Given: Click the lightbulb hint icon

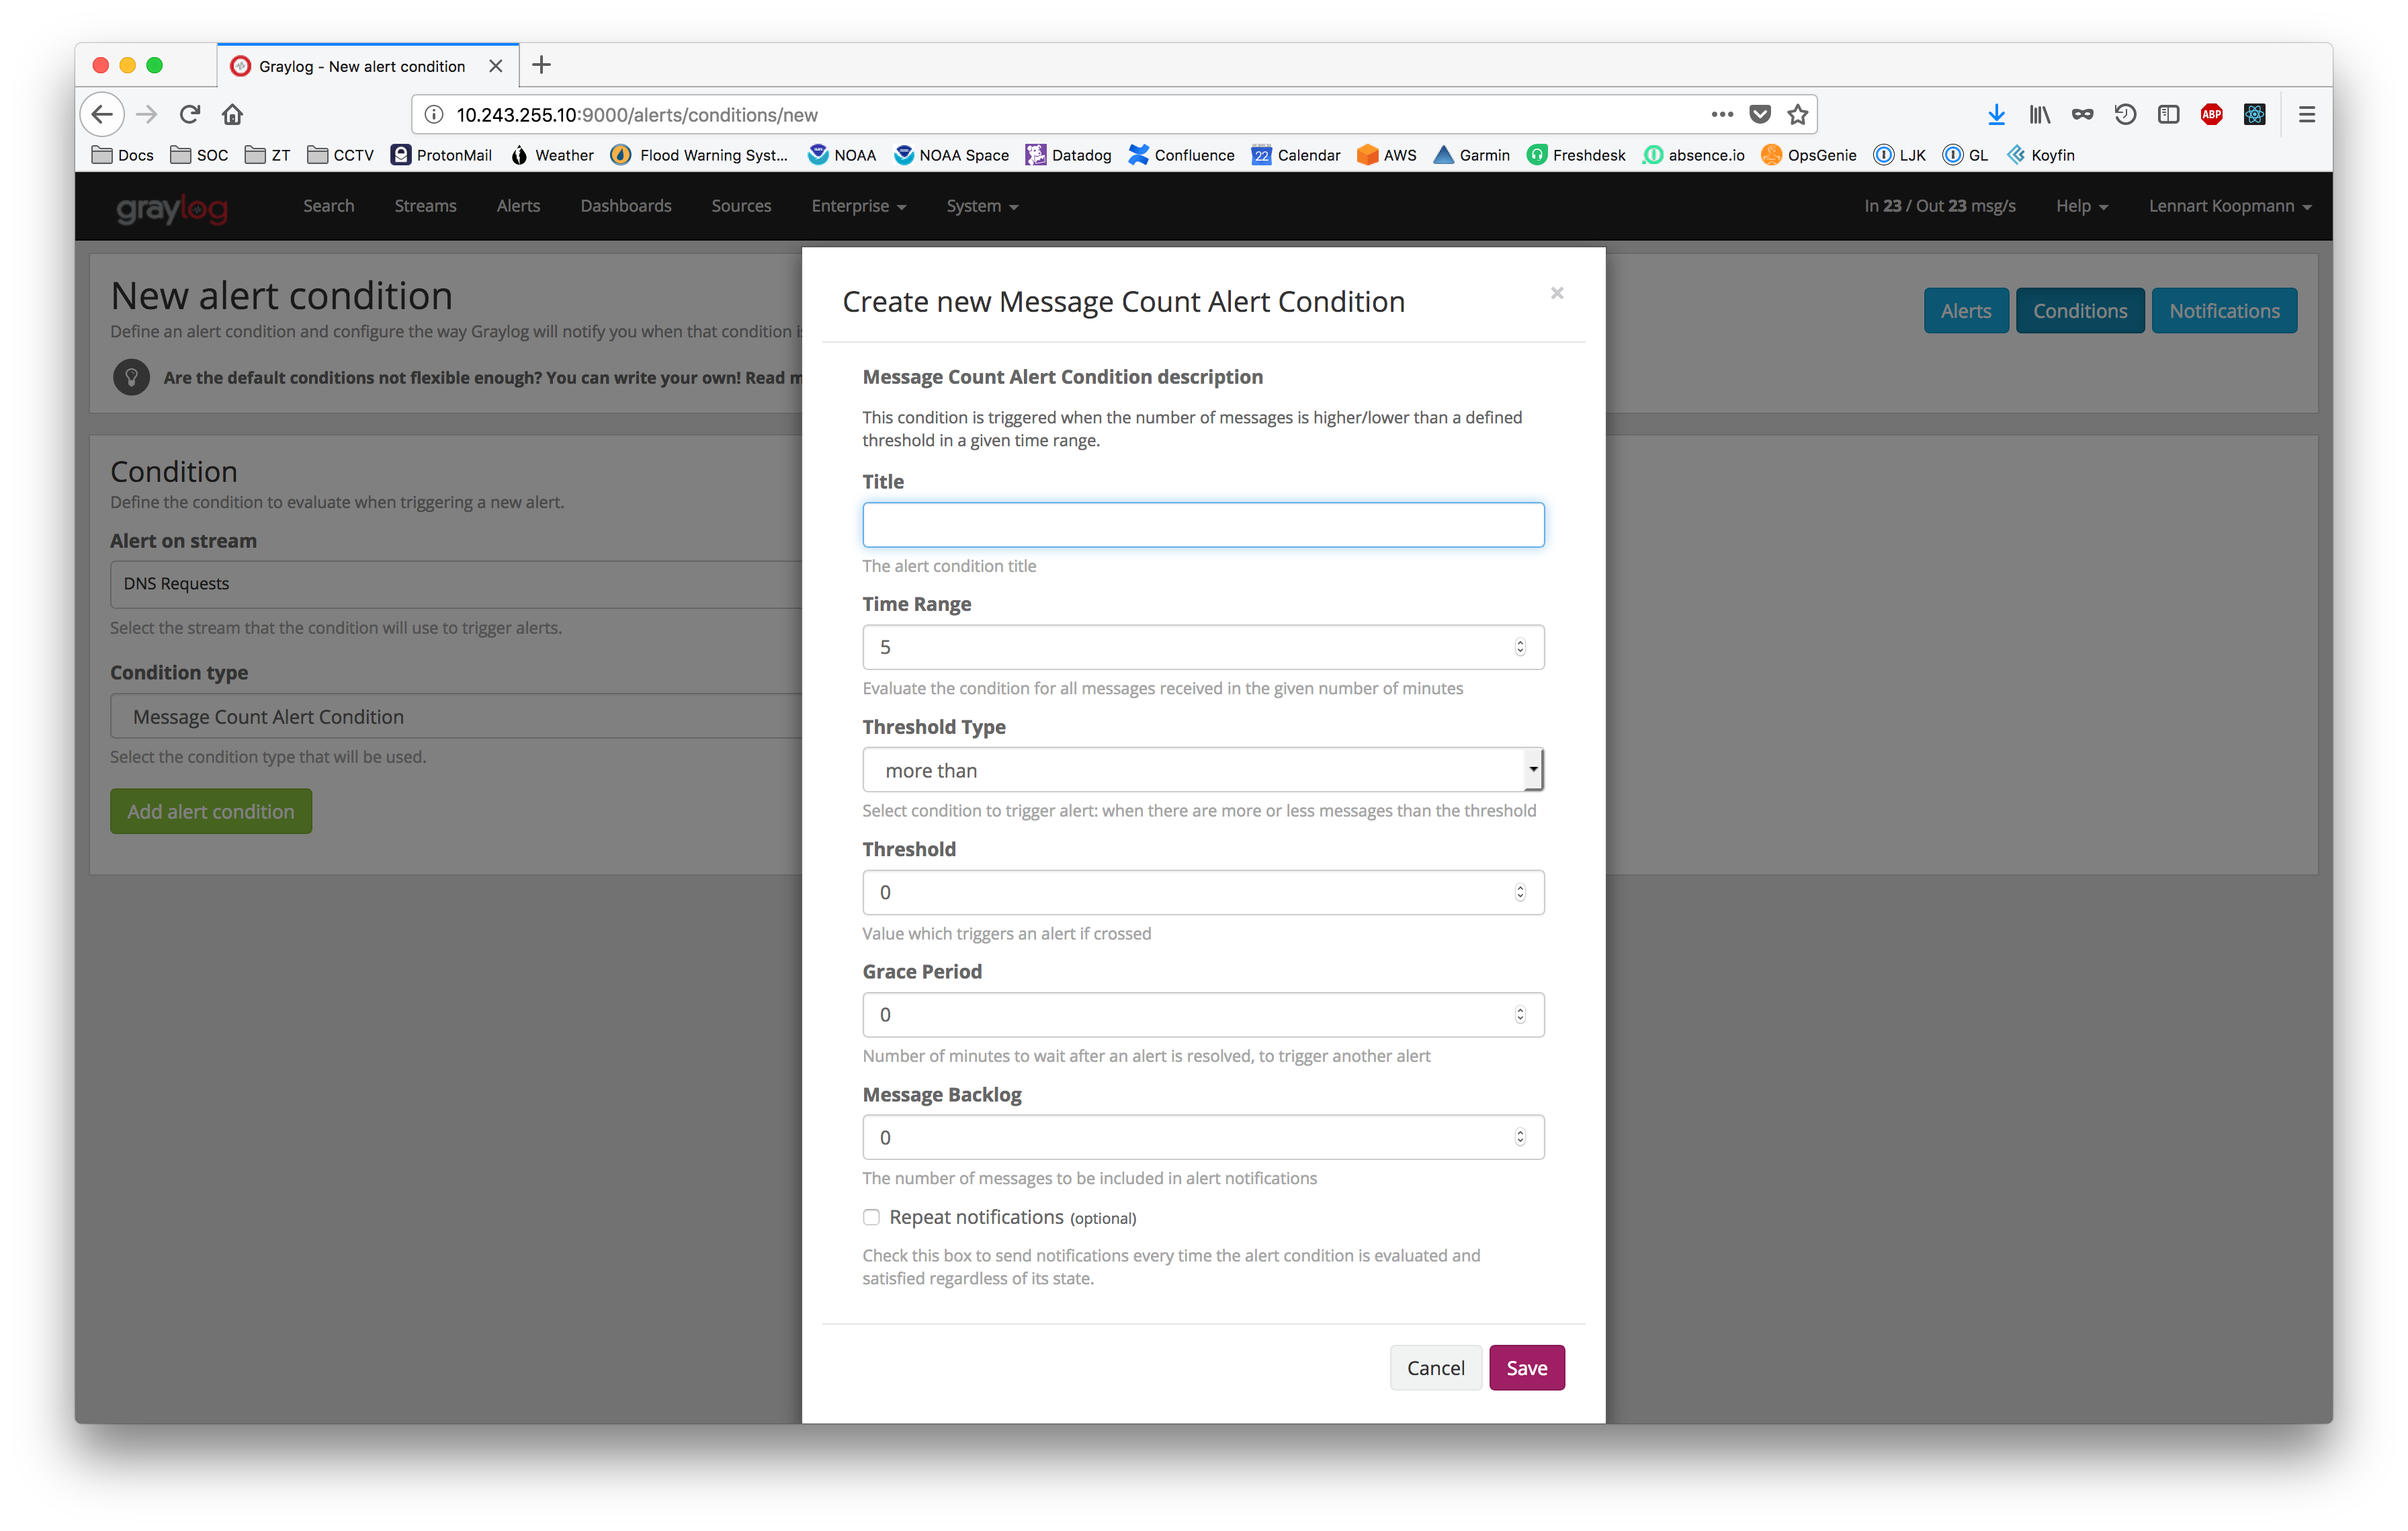Looking at the screenshot, I should click(131, 377).
